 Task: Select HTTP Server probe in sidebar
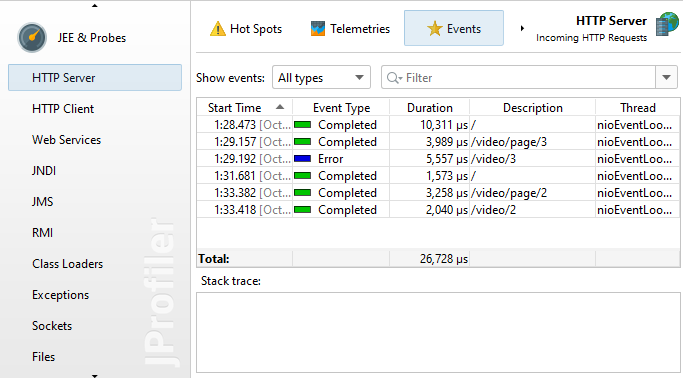pos(95,78)
